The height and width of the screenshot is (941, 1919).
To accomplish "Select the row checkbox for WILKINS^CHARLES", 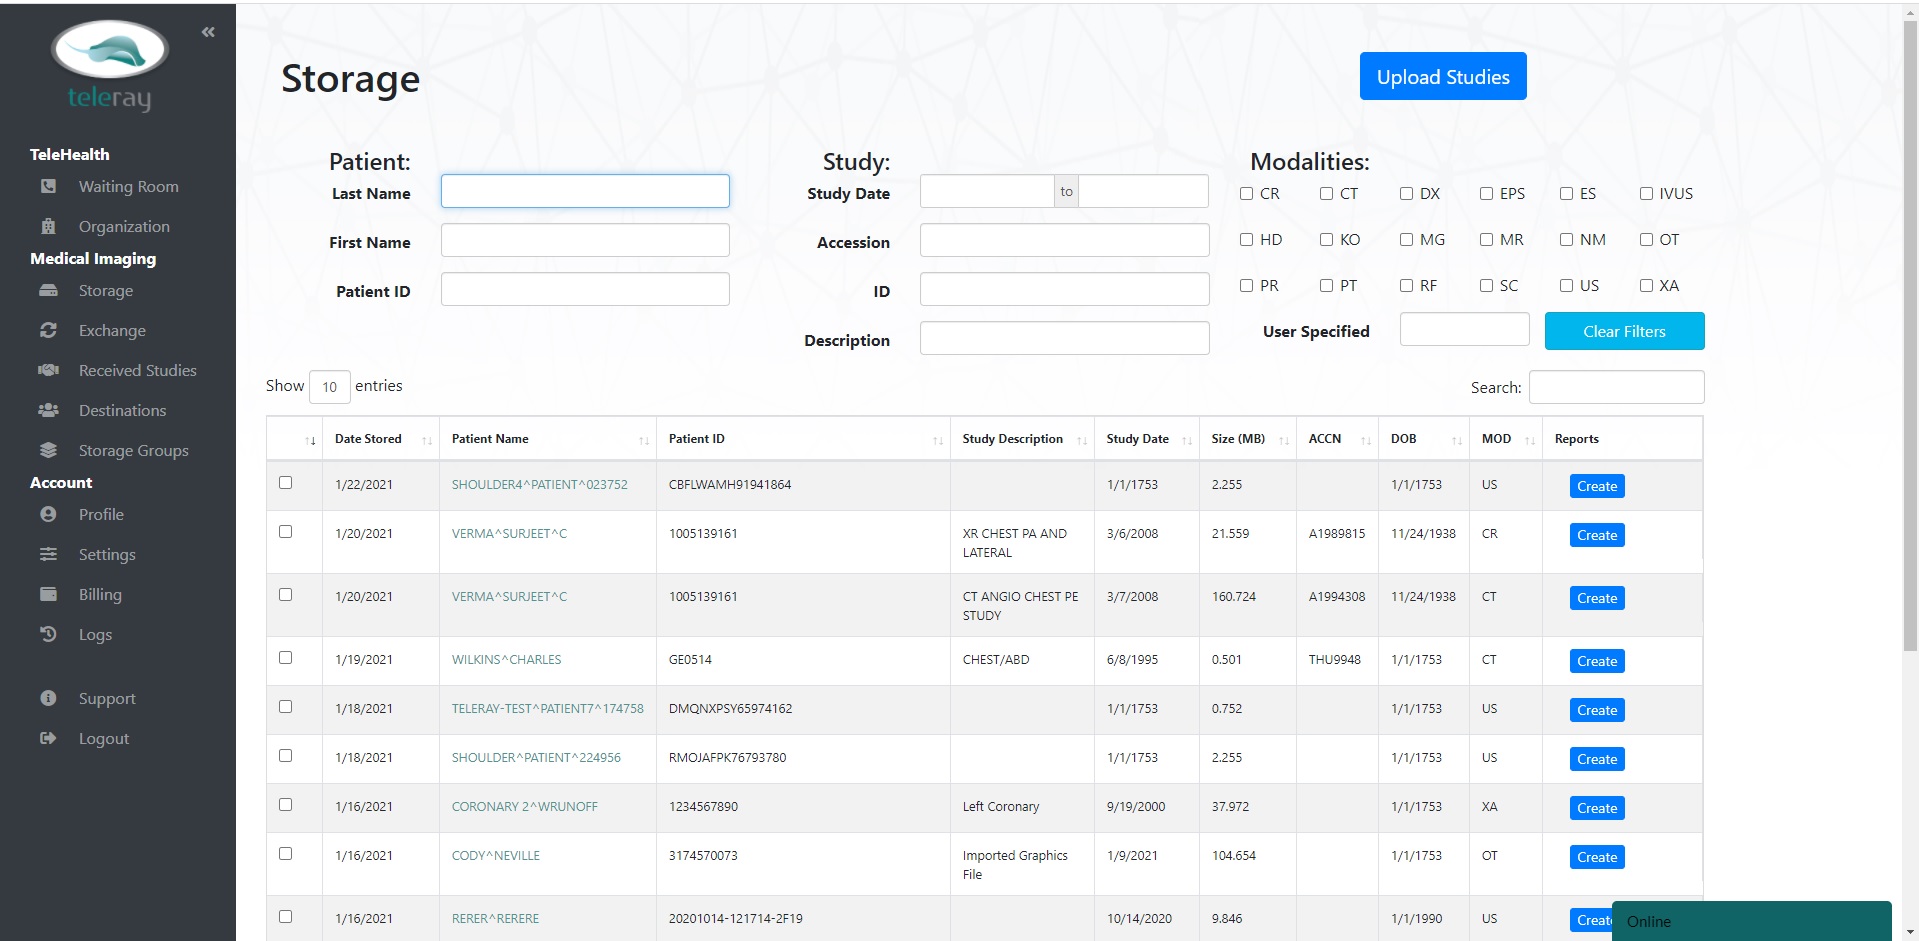I will point(285,658).
